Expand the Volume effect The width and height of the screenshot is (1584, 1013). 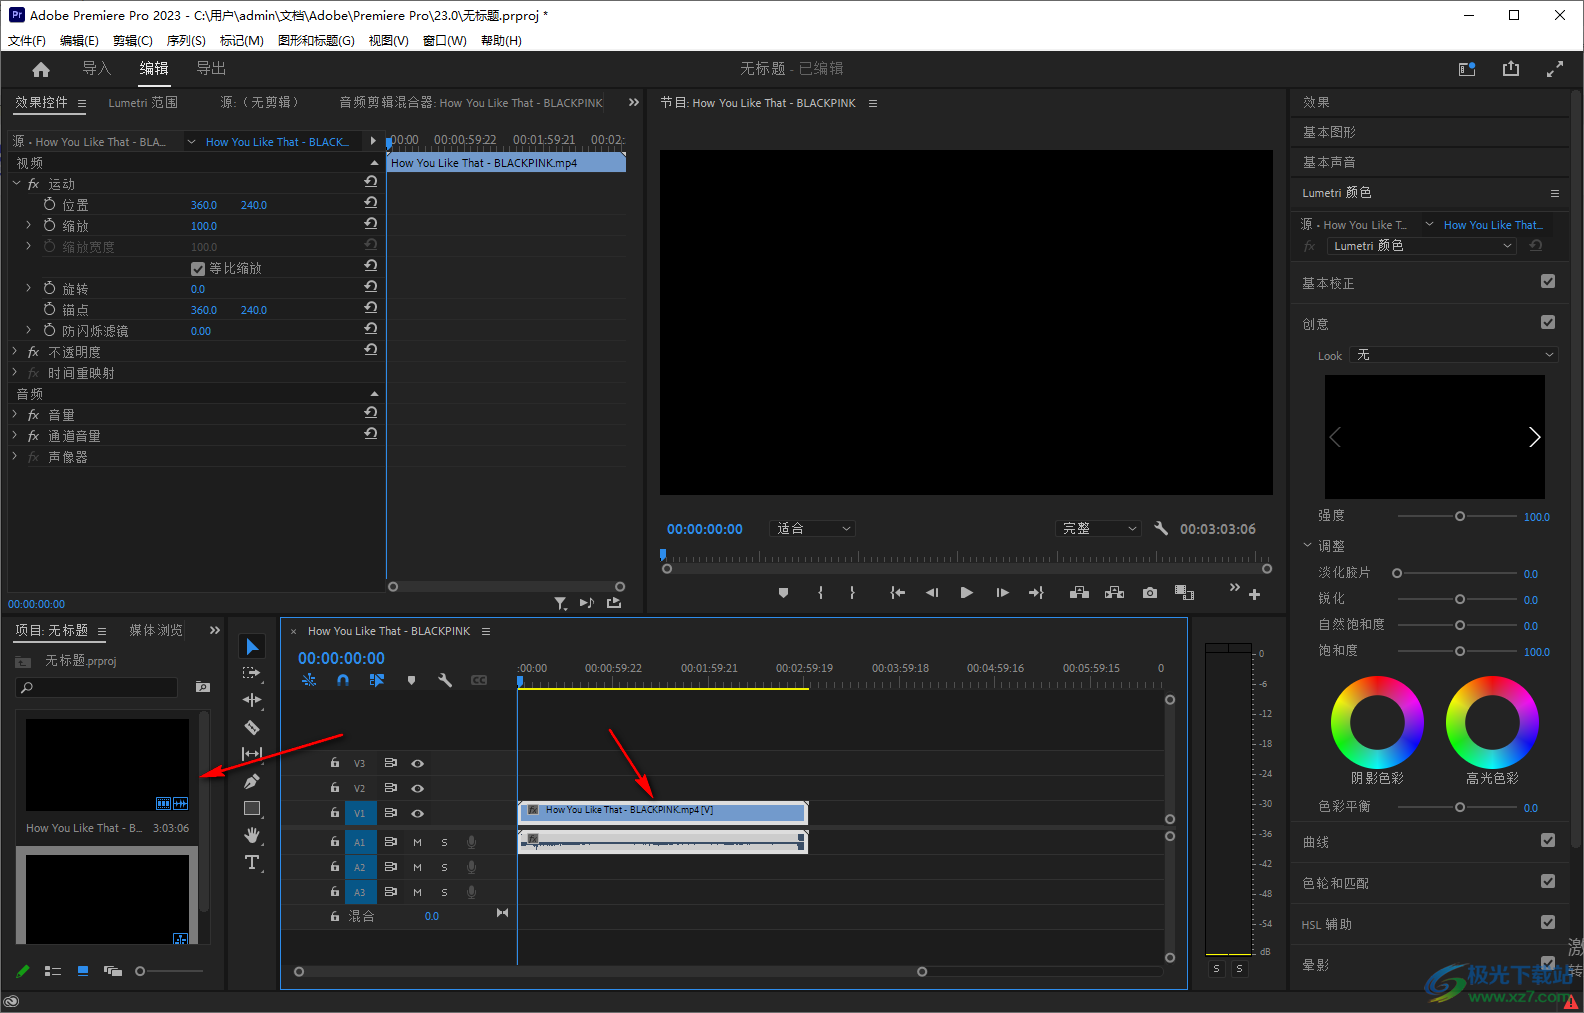pos(15,414)
